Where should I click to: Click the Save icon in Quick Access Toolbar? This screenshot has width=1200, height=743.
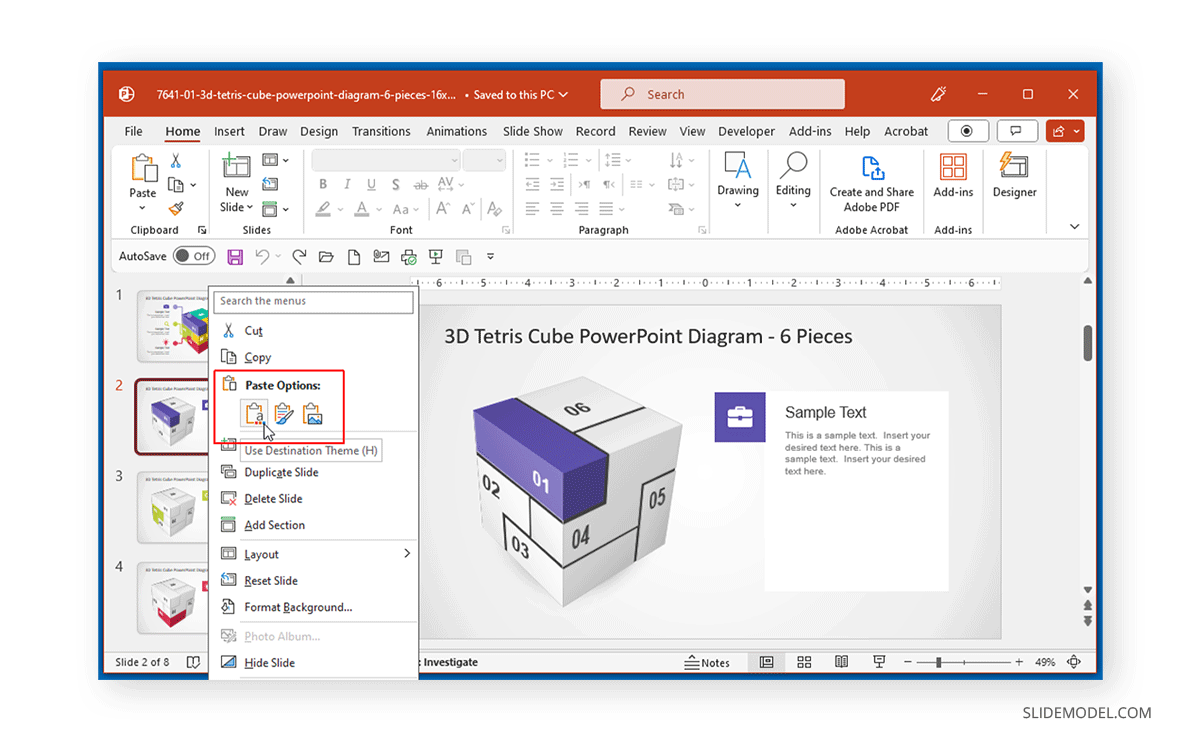pos(235,257)
